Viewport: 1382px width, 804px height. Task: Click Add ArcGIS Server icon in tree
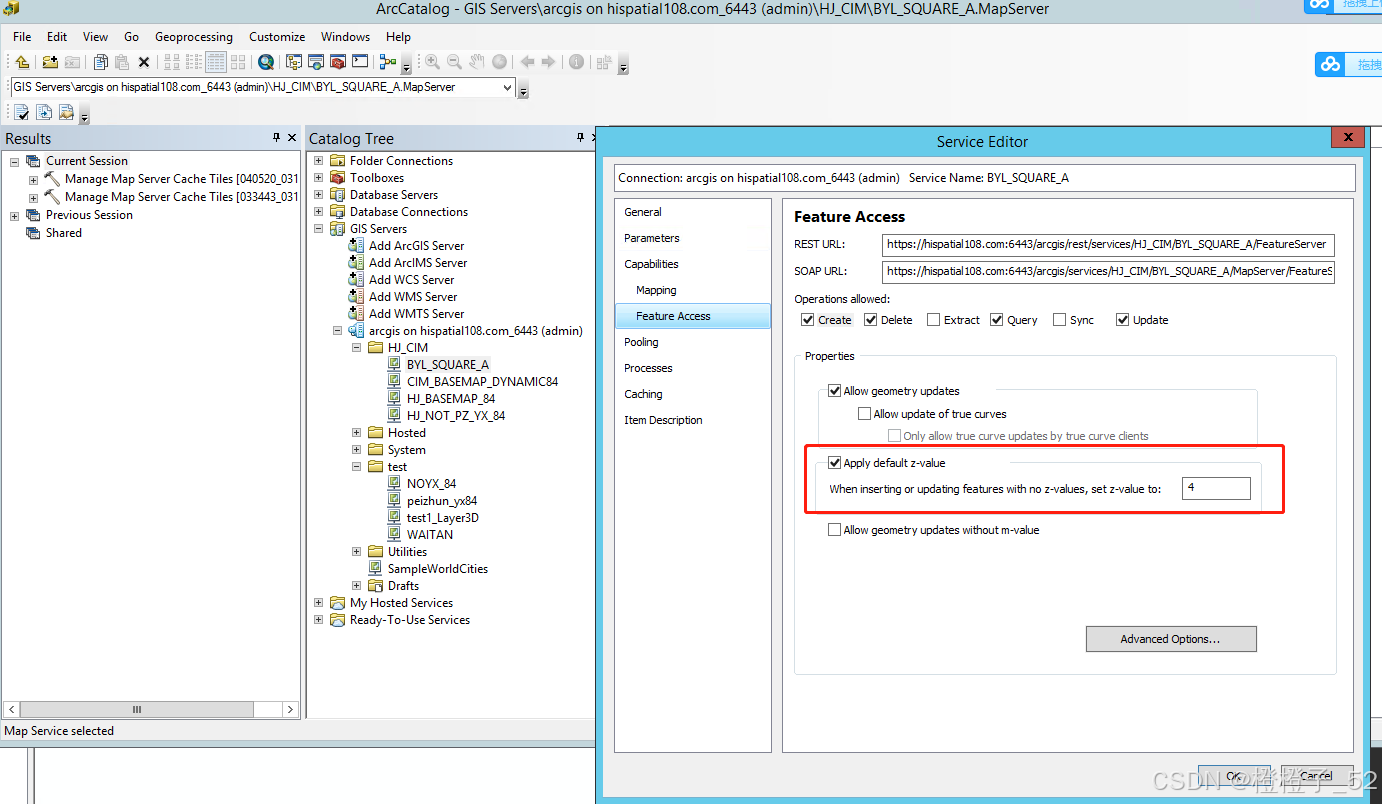click(x=356, y=246)
